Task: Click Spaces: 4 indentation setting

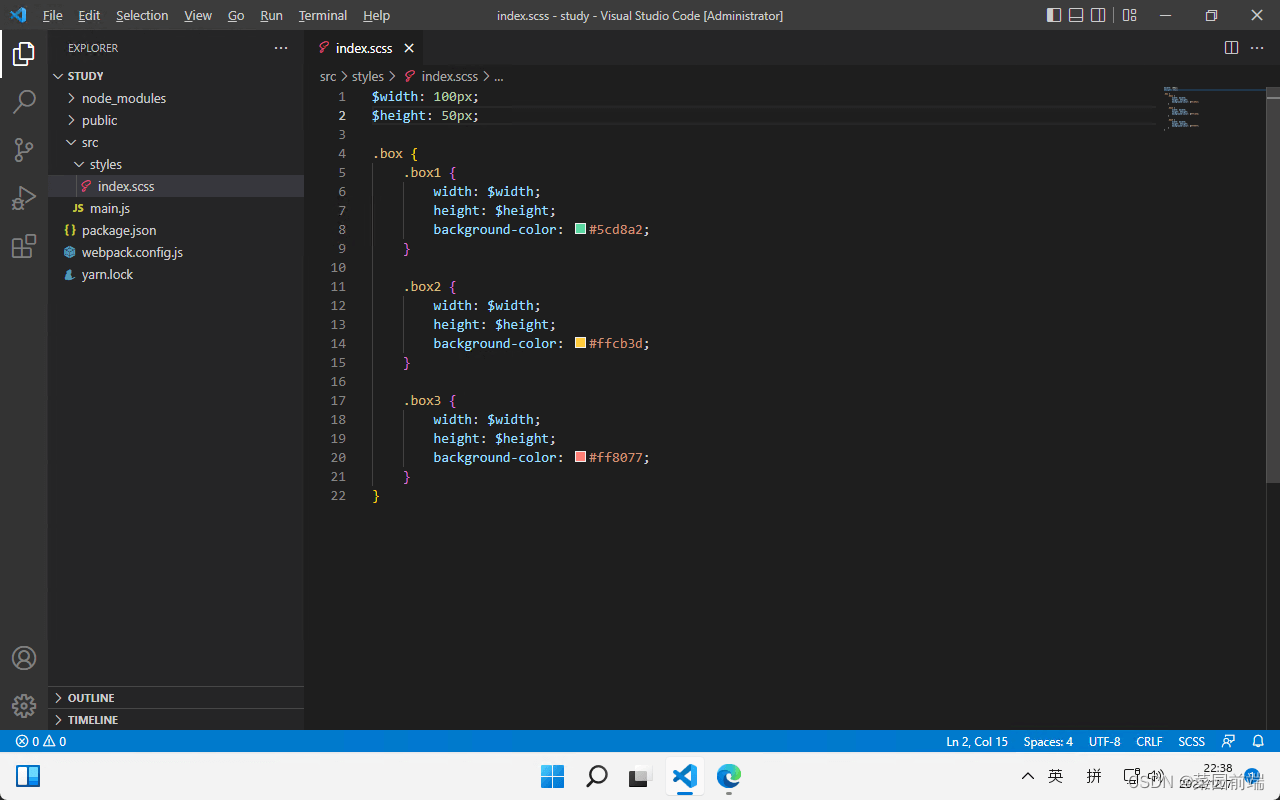Action: (1048, 741)
